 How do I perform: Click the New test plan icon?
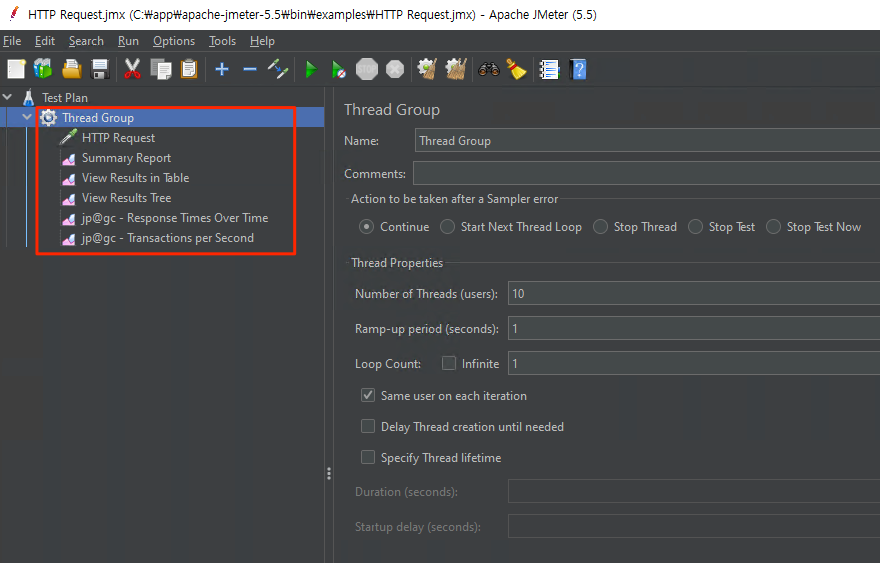coord(16,70)
